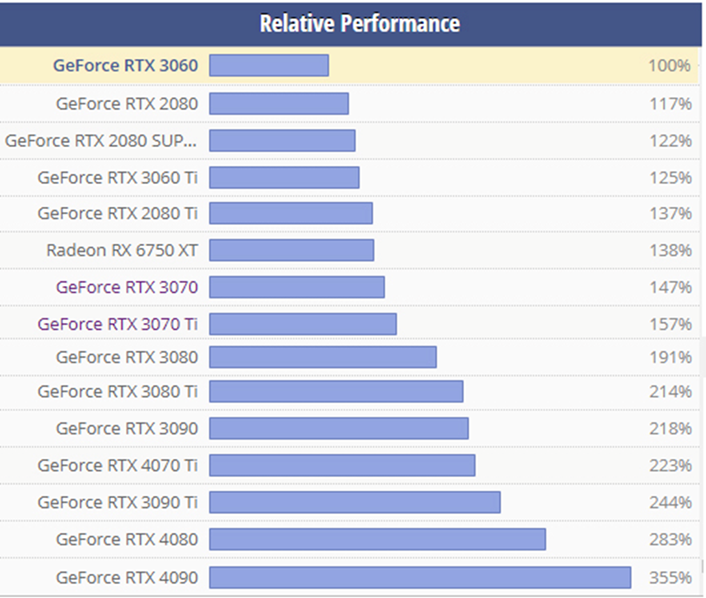
Task: Click the GeForce RTX 2080 link
Action: pyautogui.click(x=127, y=103)
